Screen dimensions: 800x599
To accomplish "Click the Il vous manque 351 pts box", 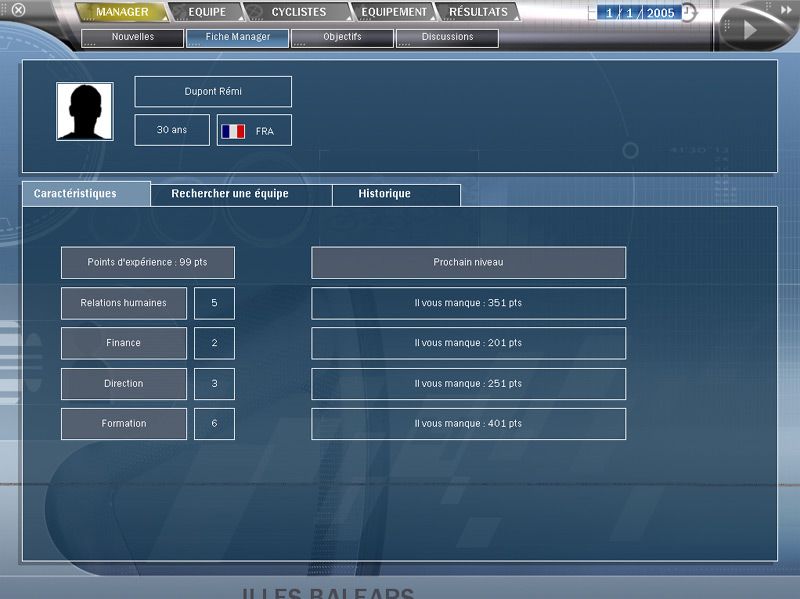I will (468, 303).
